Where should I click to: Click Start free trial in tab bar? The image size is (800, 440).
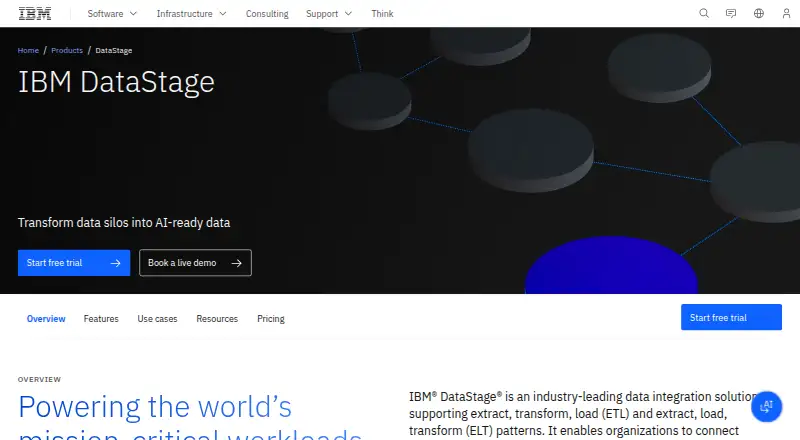[x=731, y=317]
